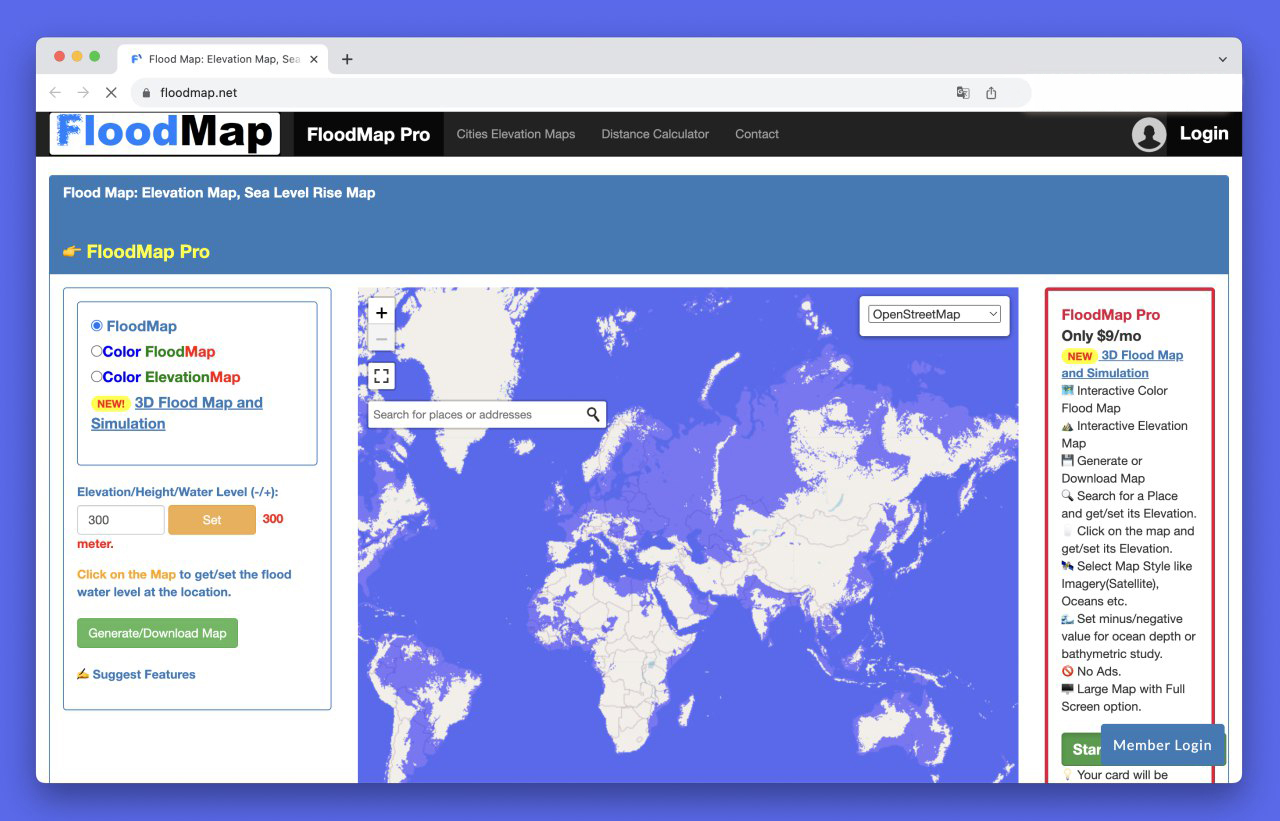The image size is (1280, 821).
Task: Open the Suggest Features link
Action: click(144, 674)
